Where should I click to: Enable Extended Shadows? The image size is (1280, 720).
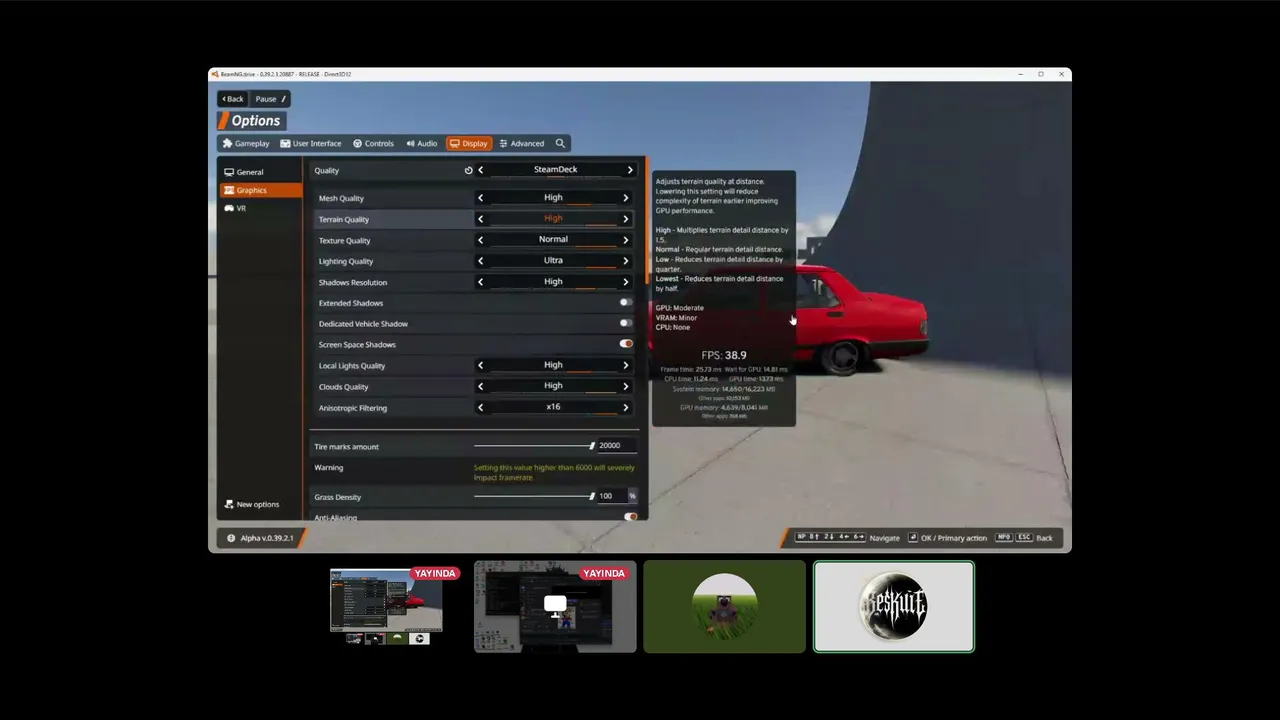pyautogui.click(x=625, y=303)
